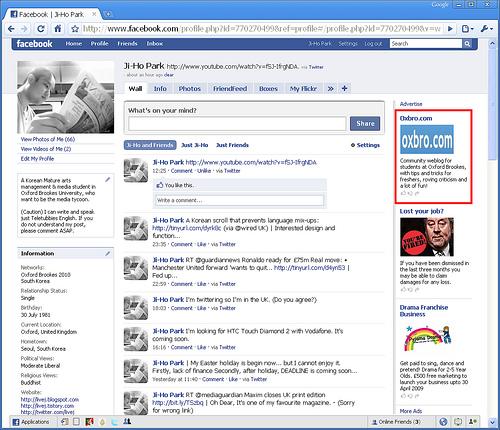
Task: Open Online Friends (3) chat list
Action: [x=396, y=422]
